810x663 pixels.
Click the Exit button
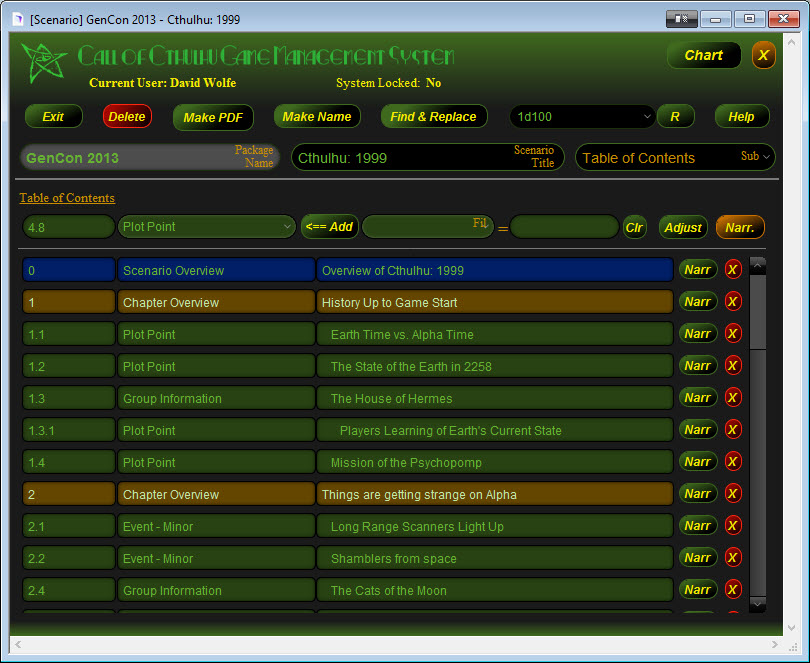(x=53, y=116)
